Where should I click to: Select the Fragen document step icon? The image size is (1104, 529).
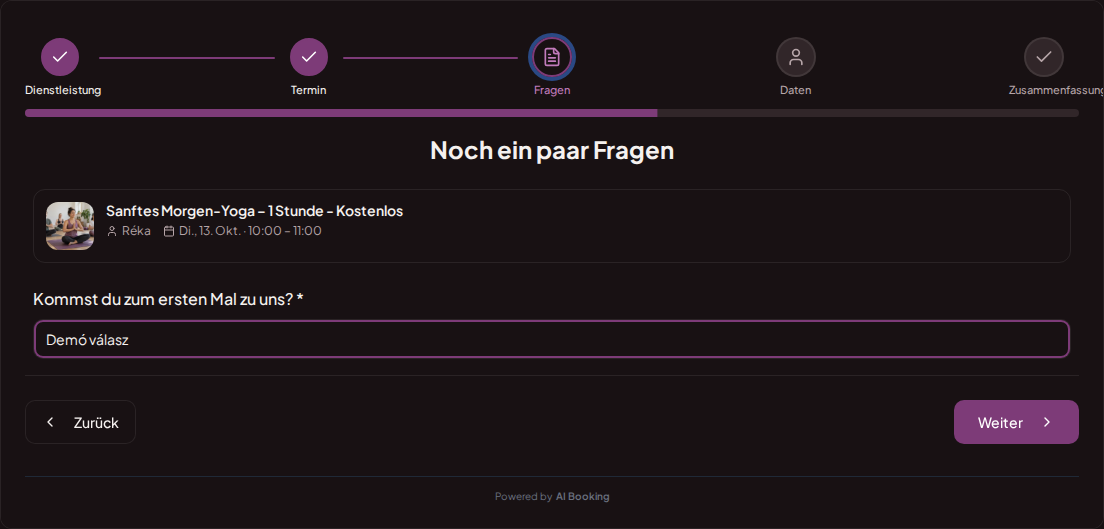(x=552, y=57)
